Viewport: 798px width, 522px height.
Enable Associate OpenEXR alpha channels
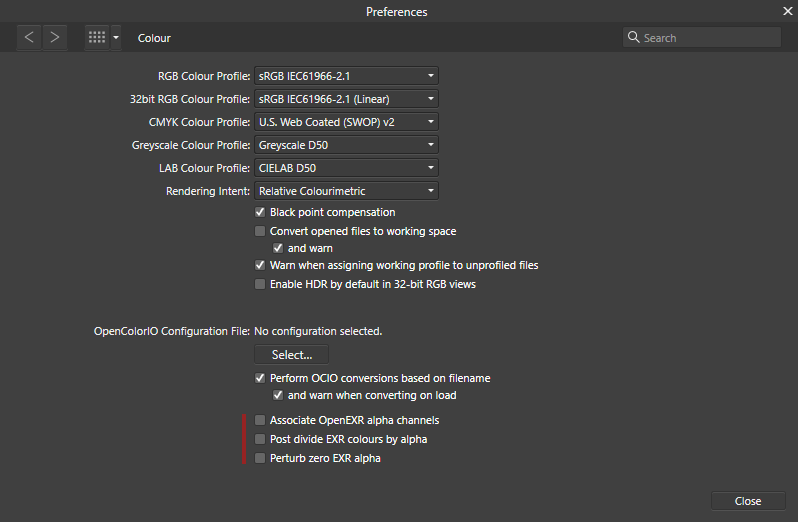pos(260,420)
